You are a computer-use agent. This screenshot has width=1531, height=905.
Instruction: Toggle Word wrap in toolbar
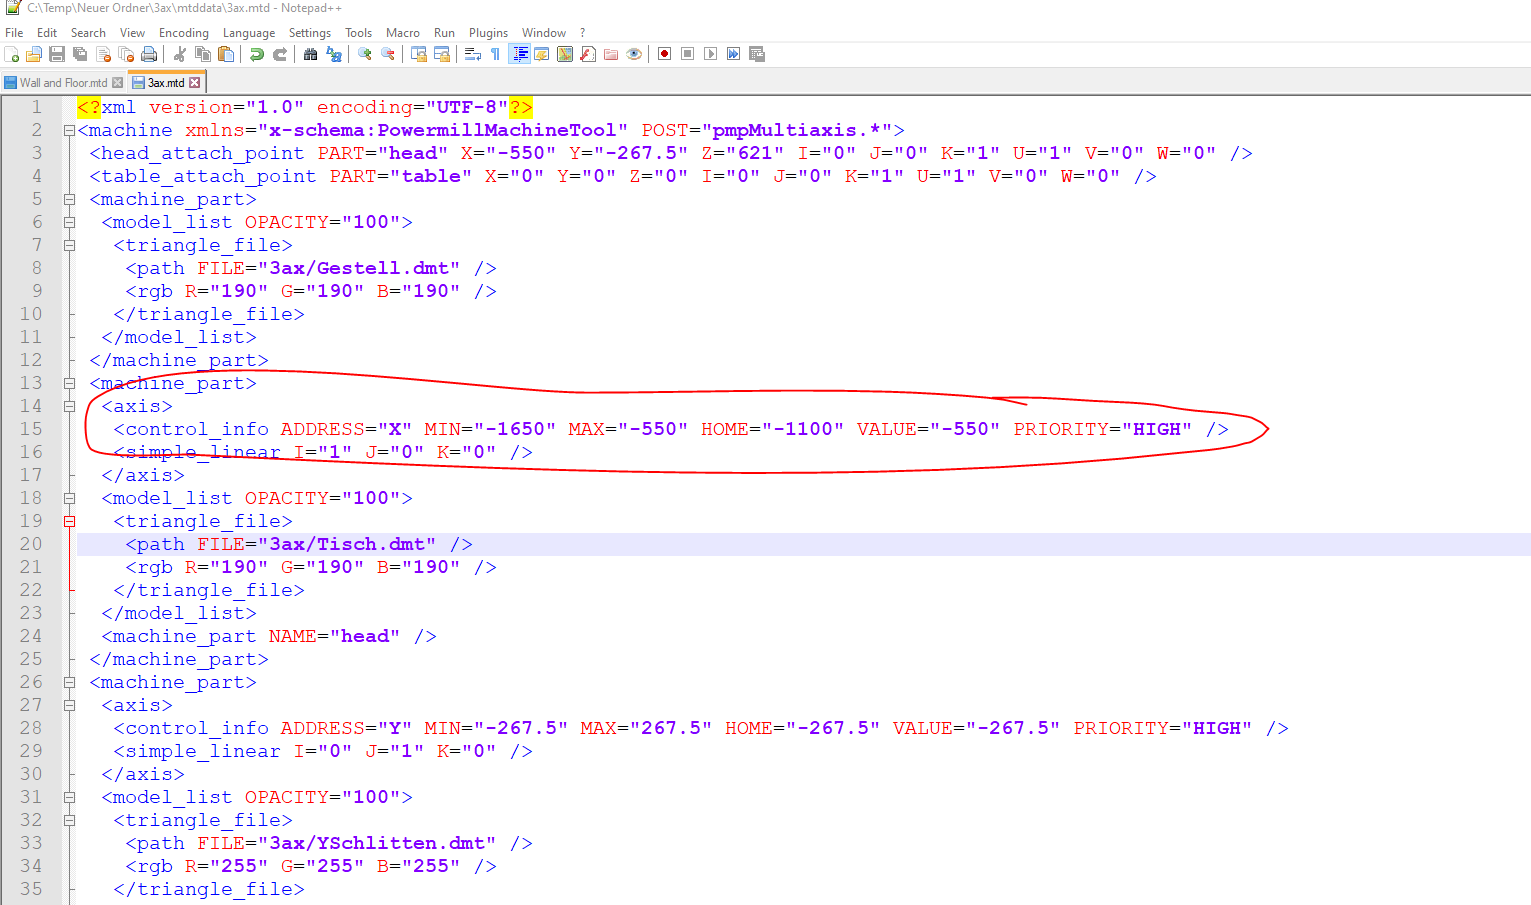tap(473, 54)
